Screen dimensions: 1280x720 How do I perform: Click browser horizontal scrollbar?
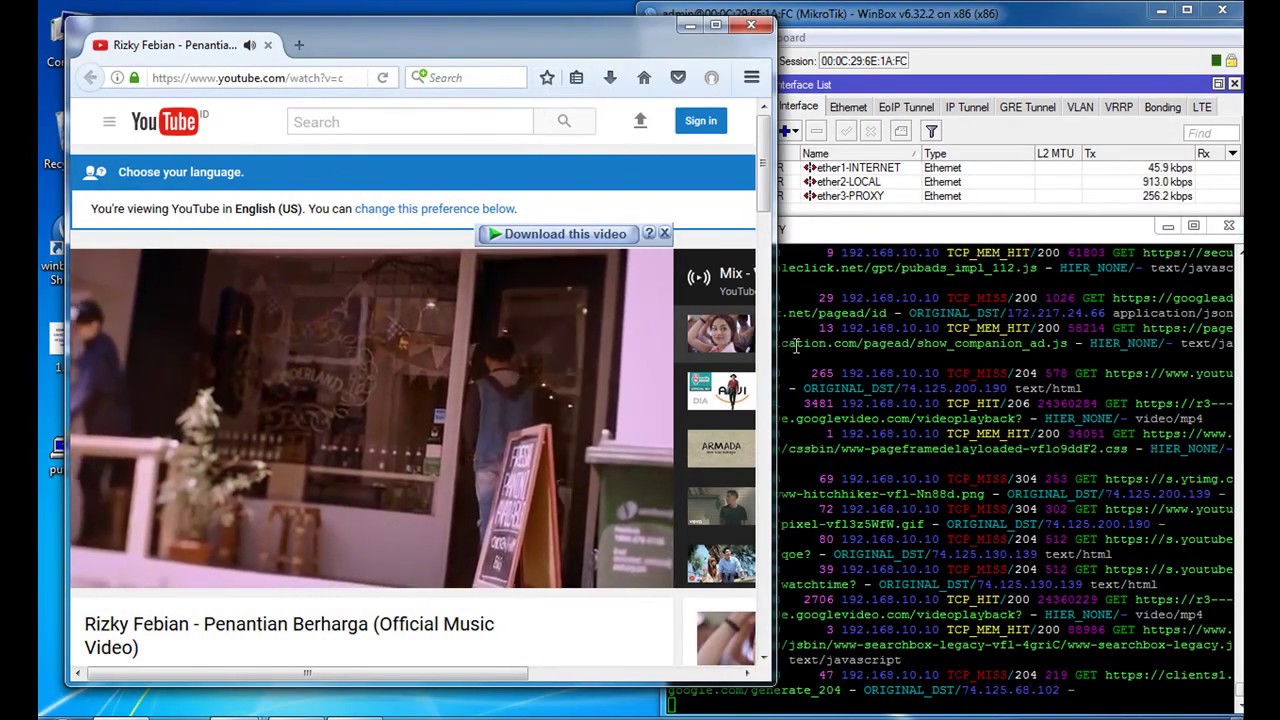(307, 673)
